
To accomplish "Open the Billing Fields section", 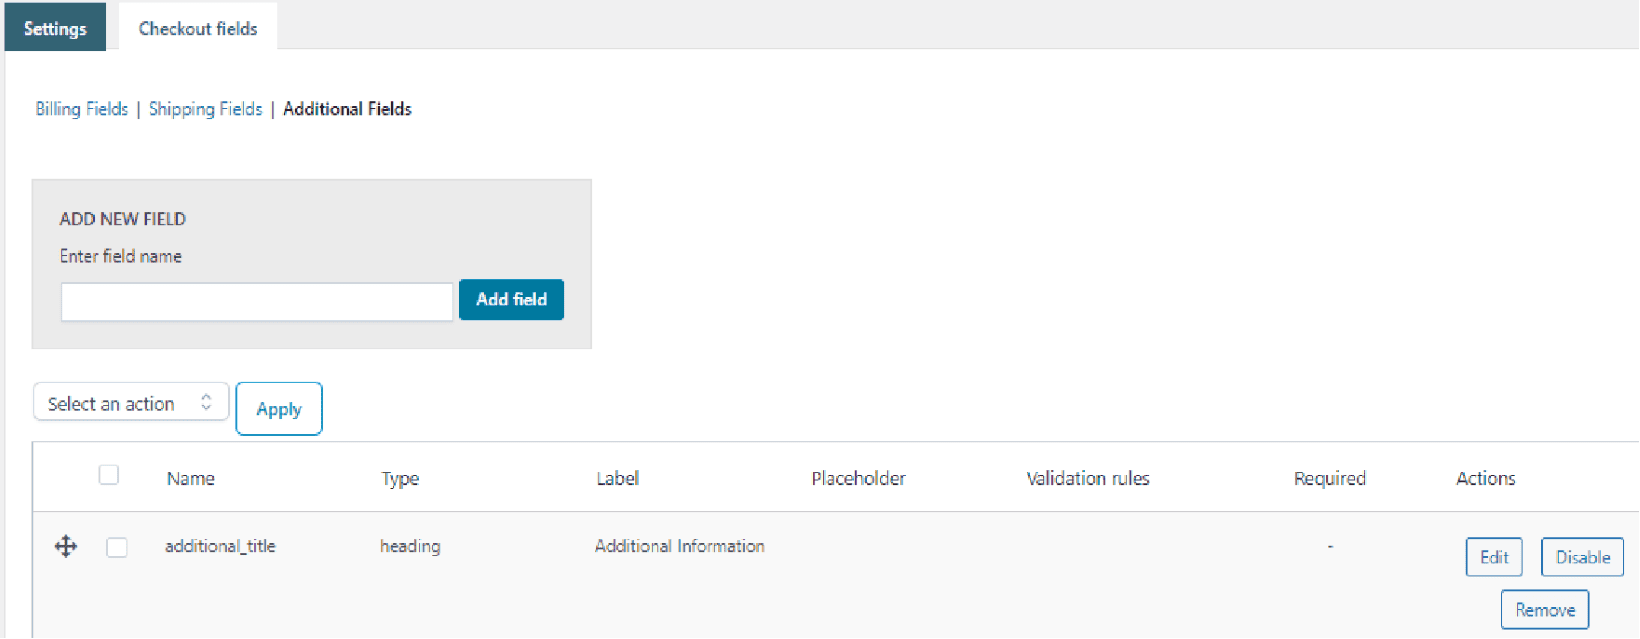I will coord(81,108).
